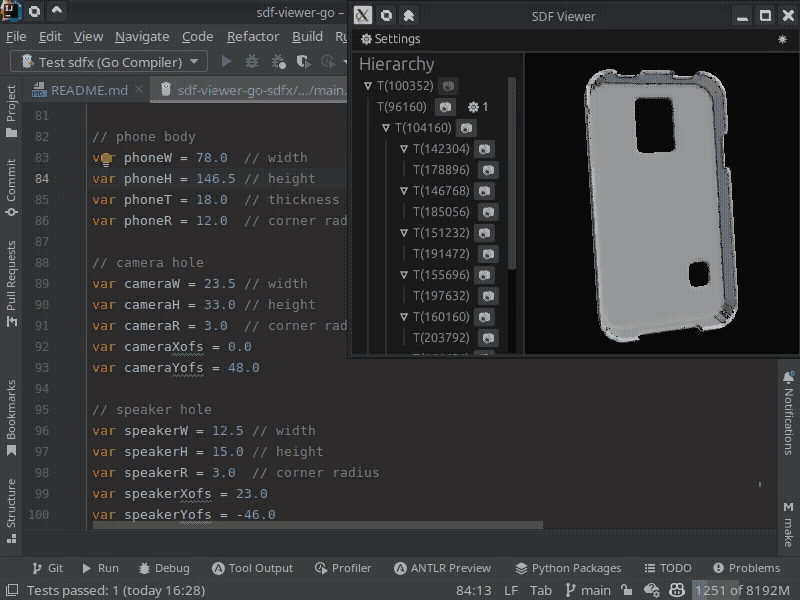Open the ANTLR Preview tool window
Screen dimensions: 800x600
442,568
